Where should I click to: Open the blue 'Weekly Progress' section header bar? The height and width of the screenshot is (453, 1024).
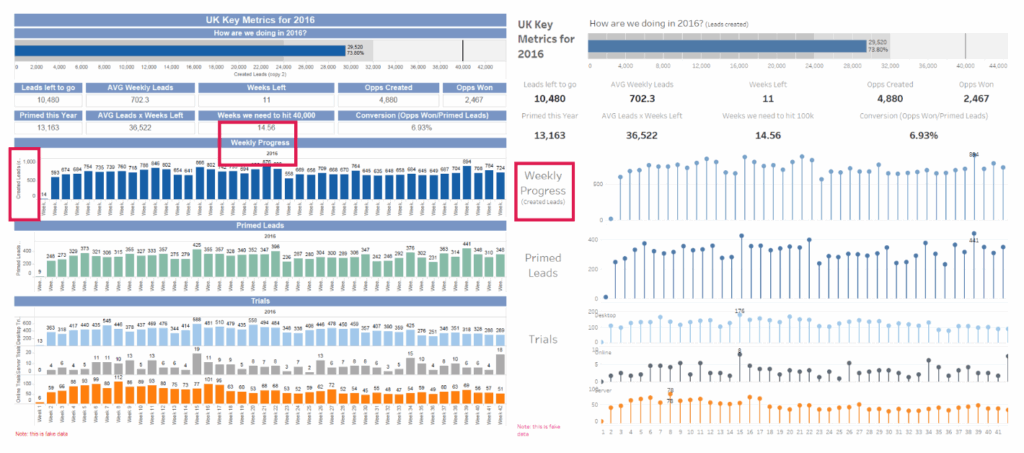(260, 143)
